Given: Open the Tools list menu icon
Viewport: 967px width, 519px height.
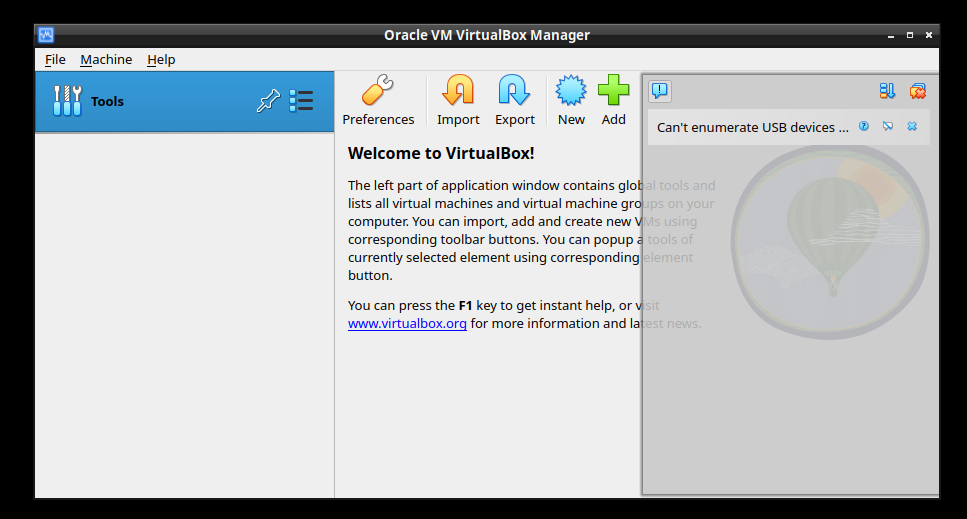Looking at the screenshot, I should (301, 101).
